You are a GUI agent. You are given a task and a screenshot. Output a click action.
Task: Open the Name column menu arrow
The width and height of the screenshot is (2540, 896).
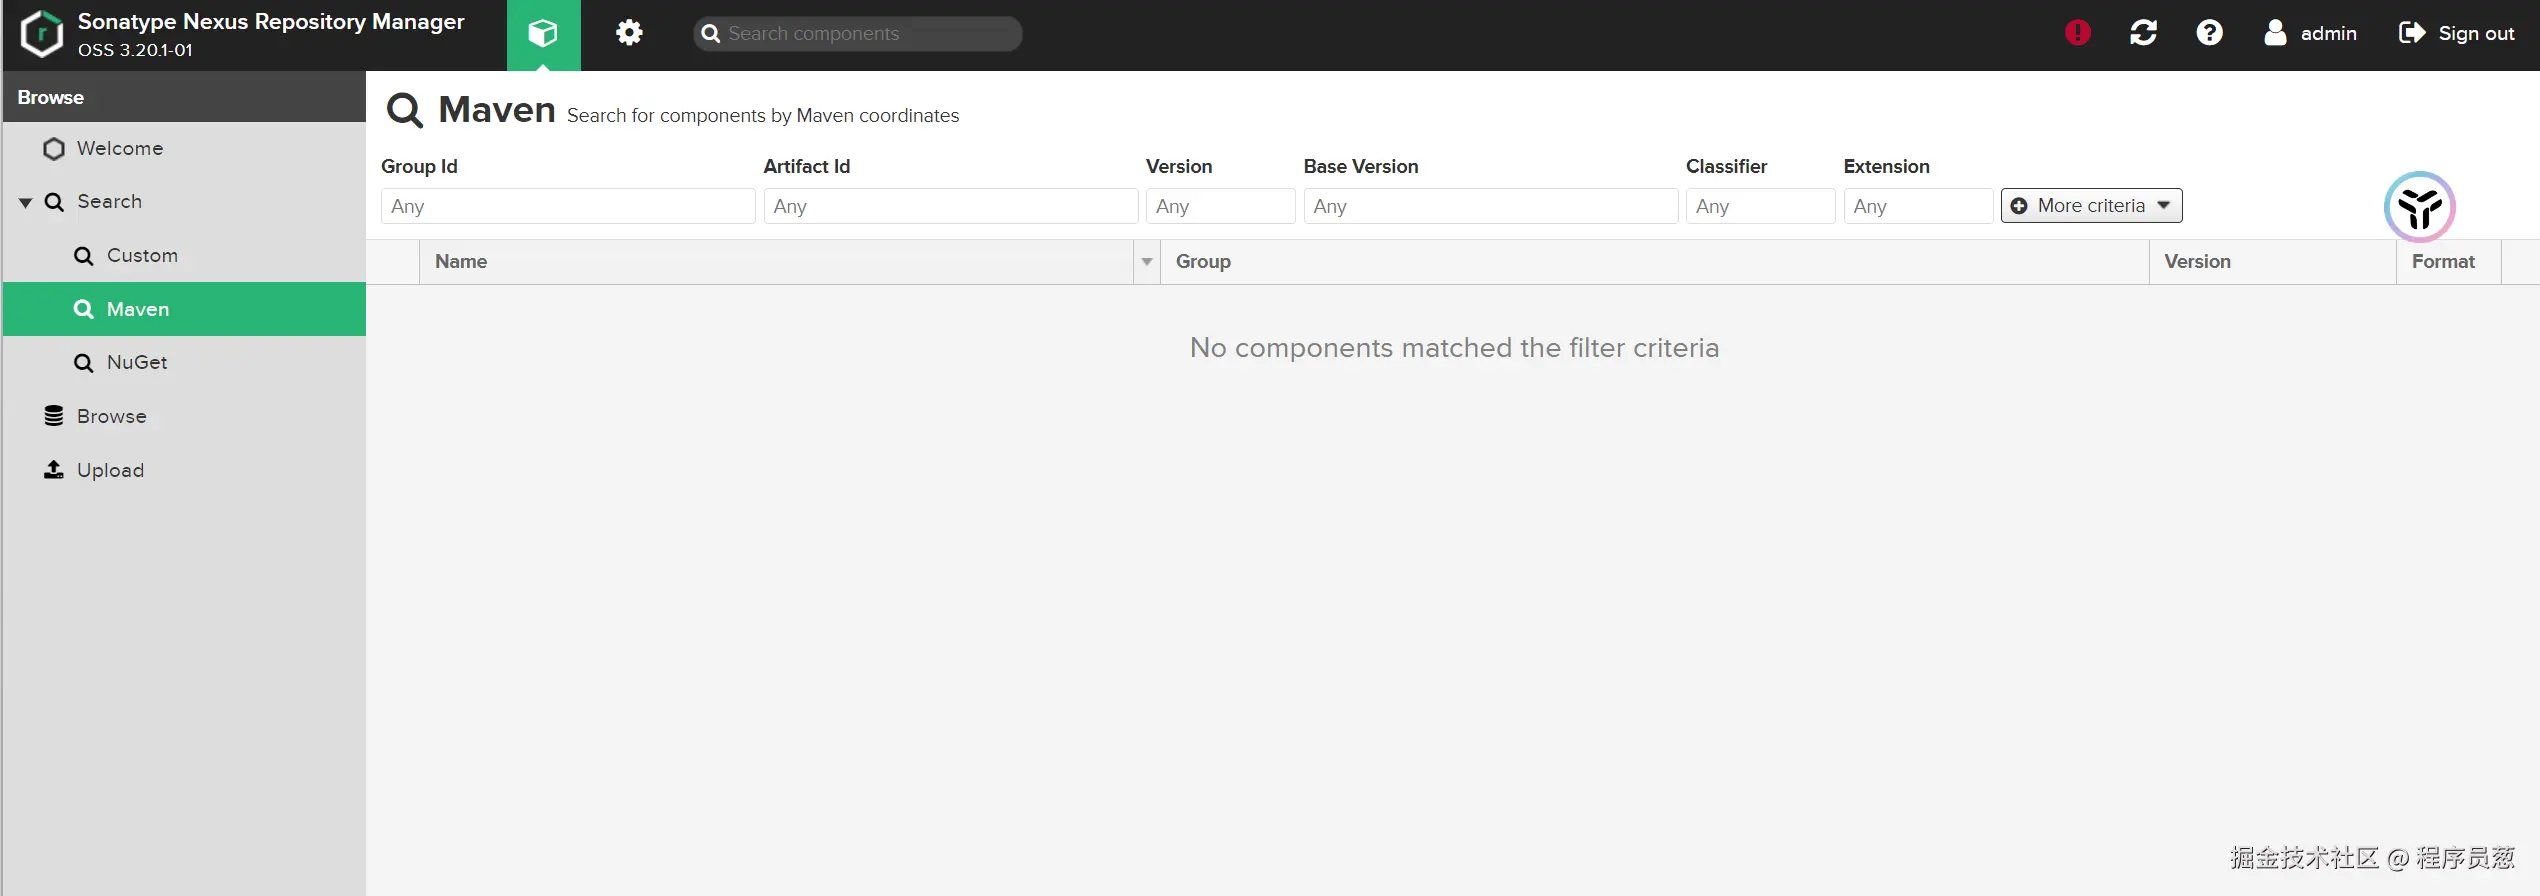(x=1147, y=262)
